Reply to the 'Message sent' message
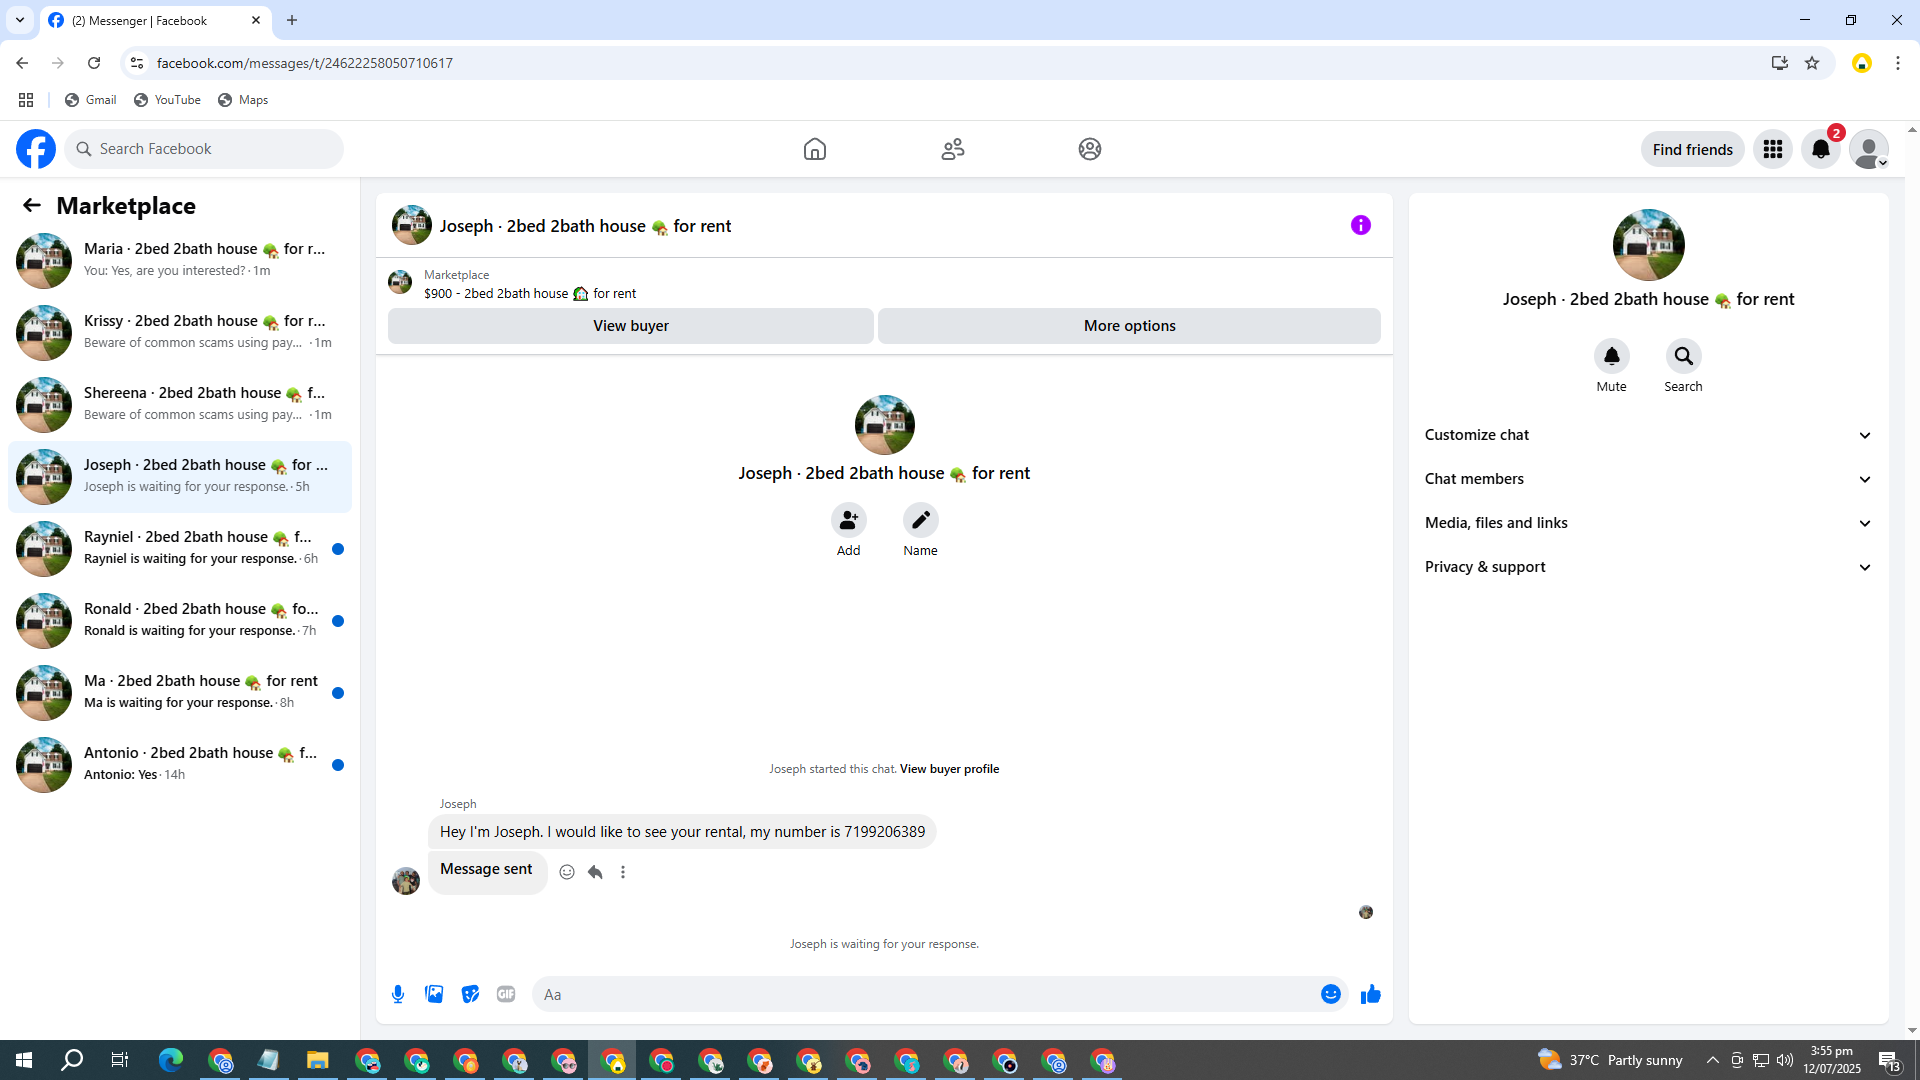The height and width of the screenshot is (1080, 1920). click(595, 872)
